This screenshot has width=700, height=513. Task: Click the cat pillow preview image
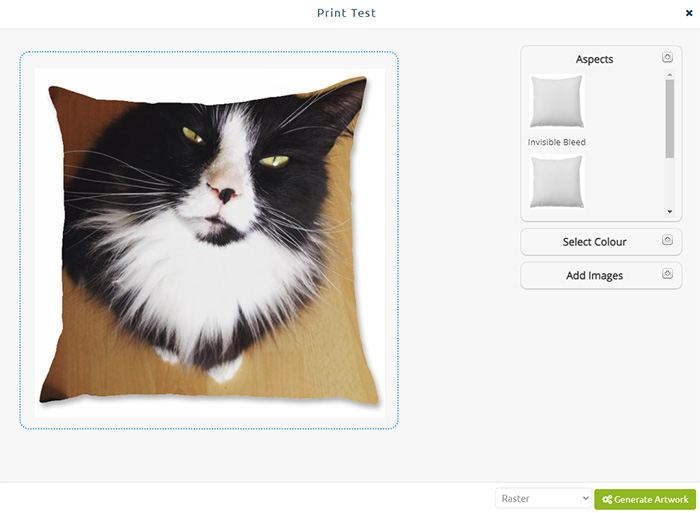210,243
